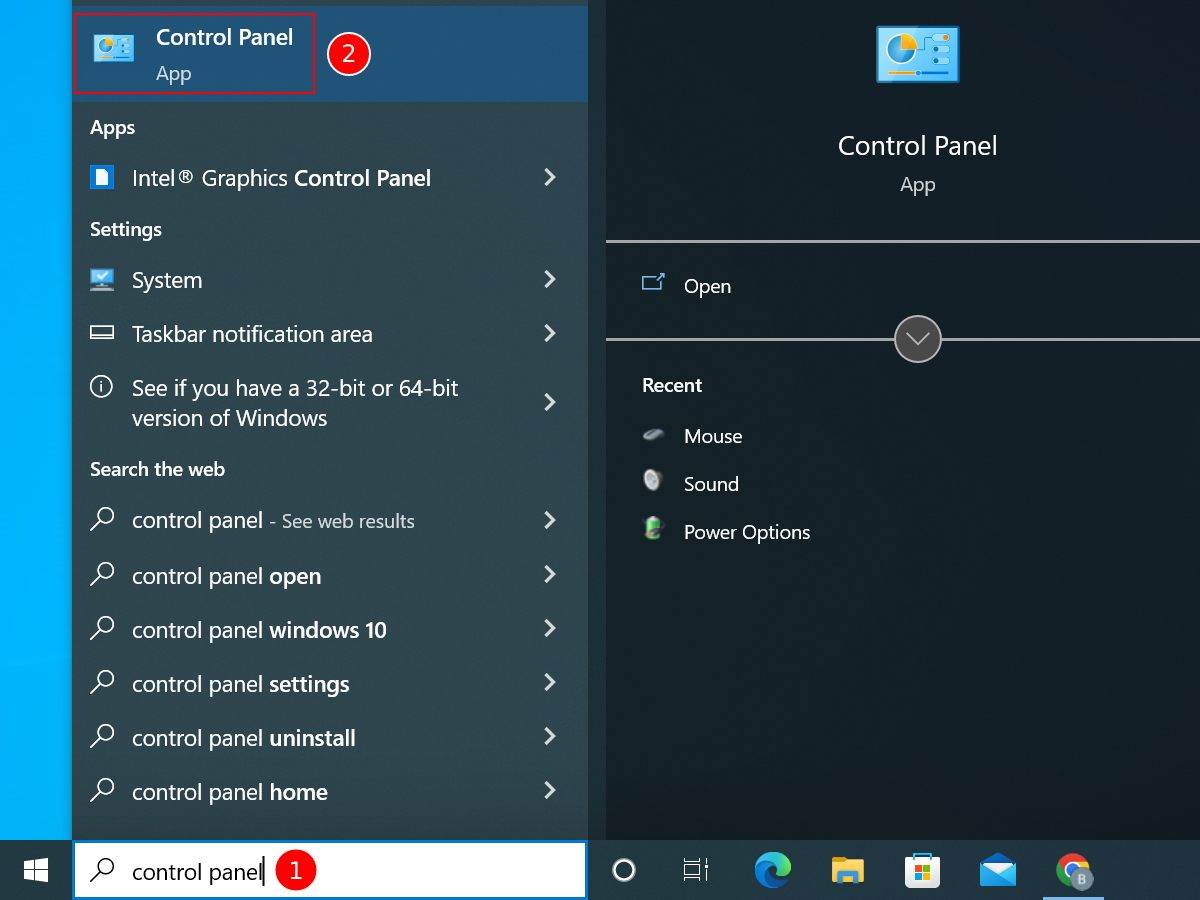Open Microsoft Store from the taskbar
This screenshot has height=900, width=1200.
click(x=922, y=870)
